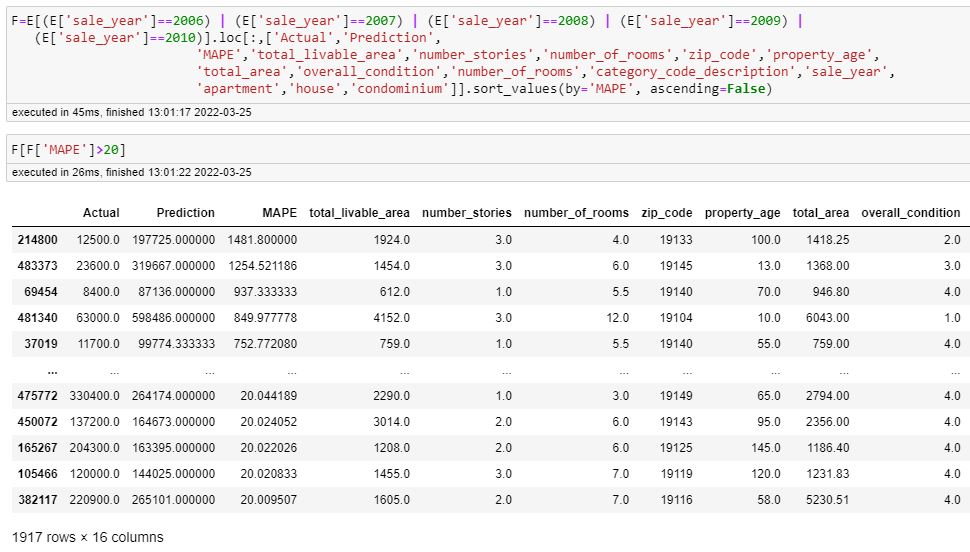Screen dimensions: 970x552
Task: Click Prediction value 598486.000000
Action: (x=173, y=317)
